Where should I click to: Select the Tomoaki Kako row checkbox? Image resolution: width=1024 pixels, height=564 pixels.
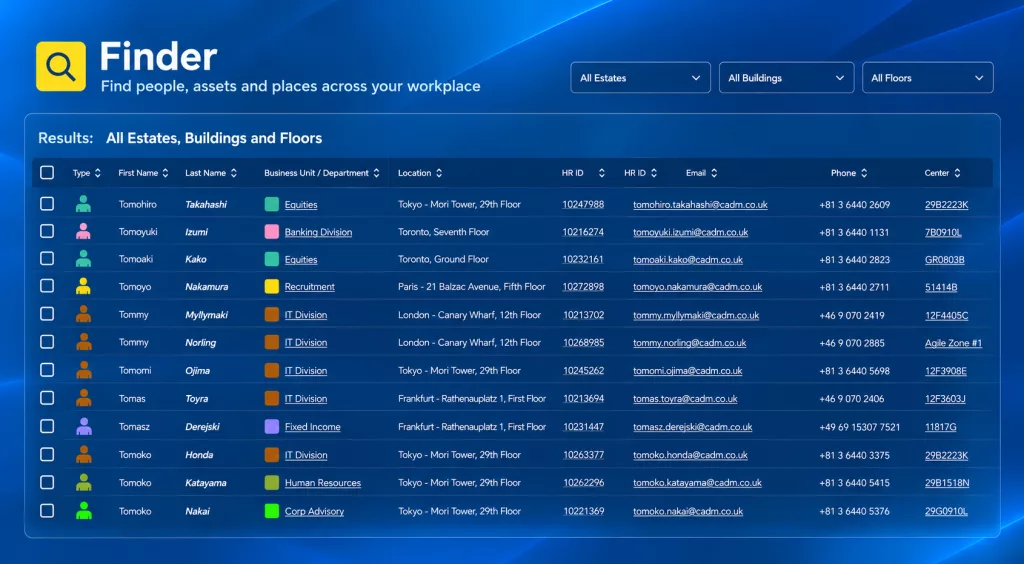tap(47, 258)
